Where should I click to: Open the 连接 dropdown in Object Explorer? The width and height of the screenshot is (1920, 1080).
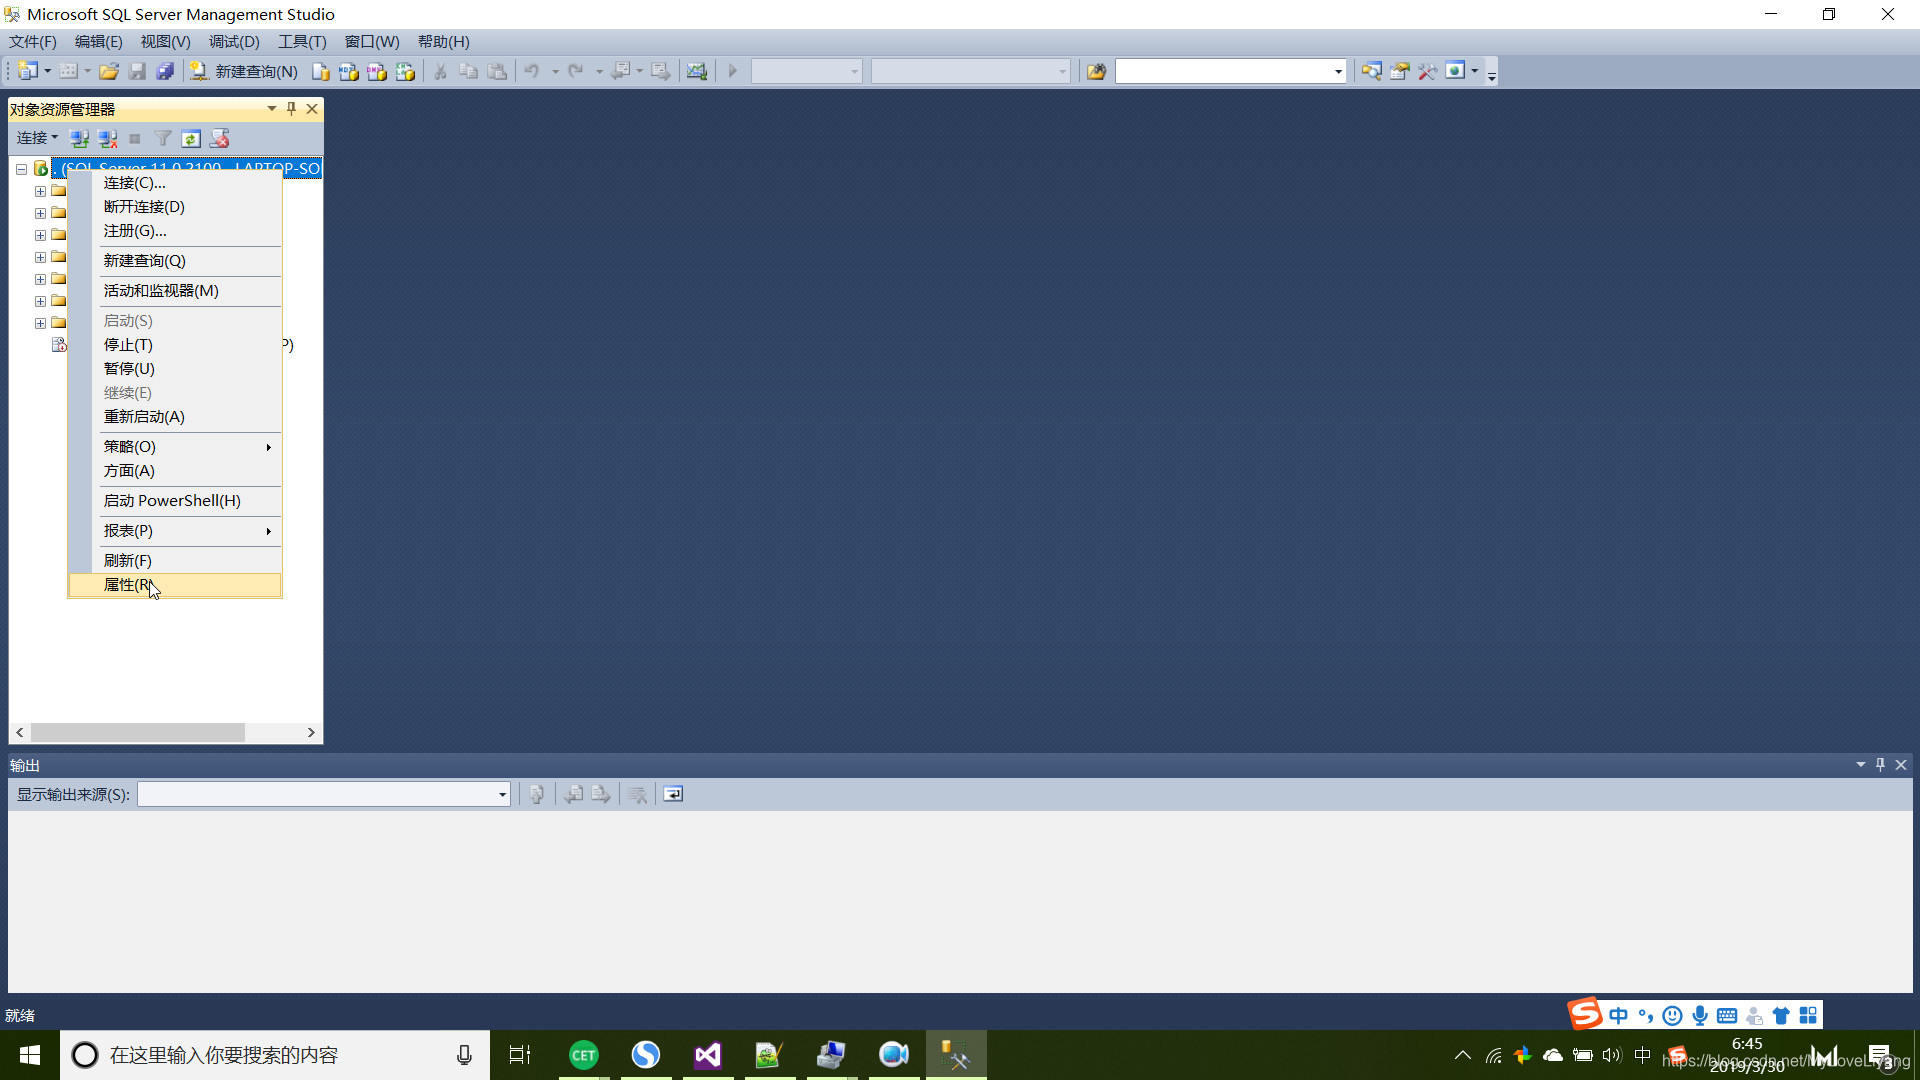click(x=37, y=138)
